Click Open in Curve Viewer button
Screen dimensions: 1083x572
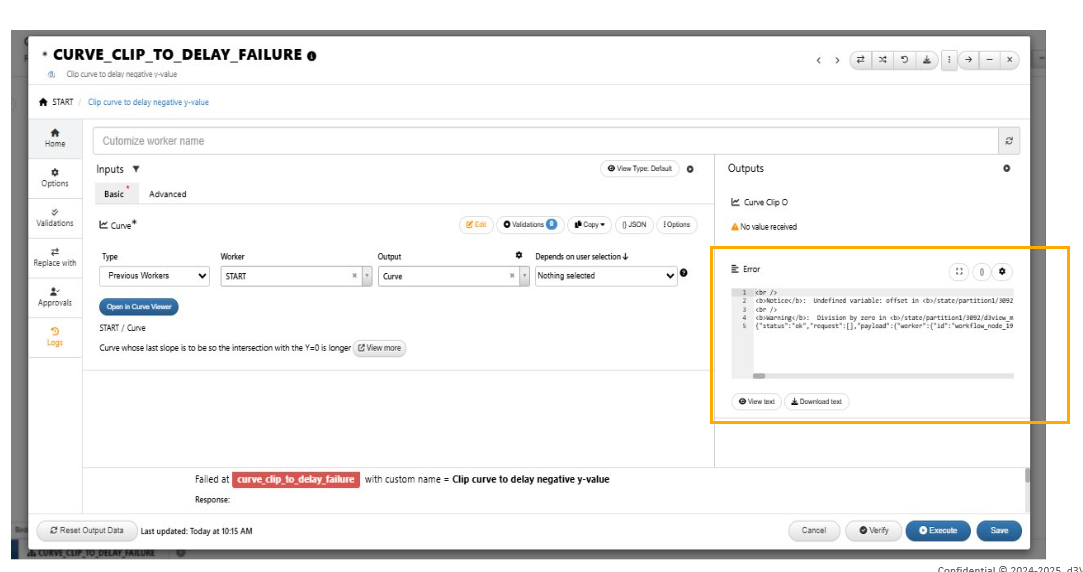139,307
